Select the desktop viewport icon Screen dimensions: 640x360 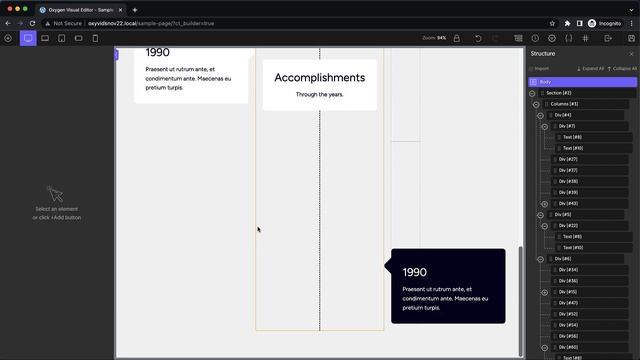pos(28,38)
